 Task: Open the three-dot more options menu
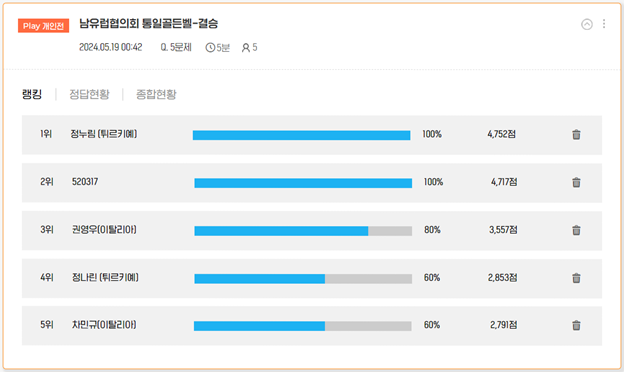(604, 24)
